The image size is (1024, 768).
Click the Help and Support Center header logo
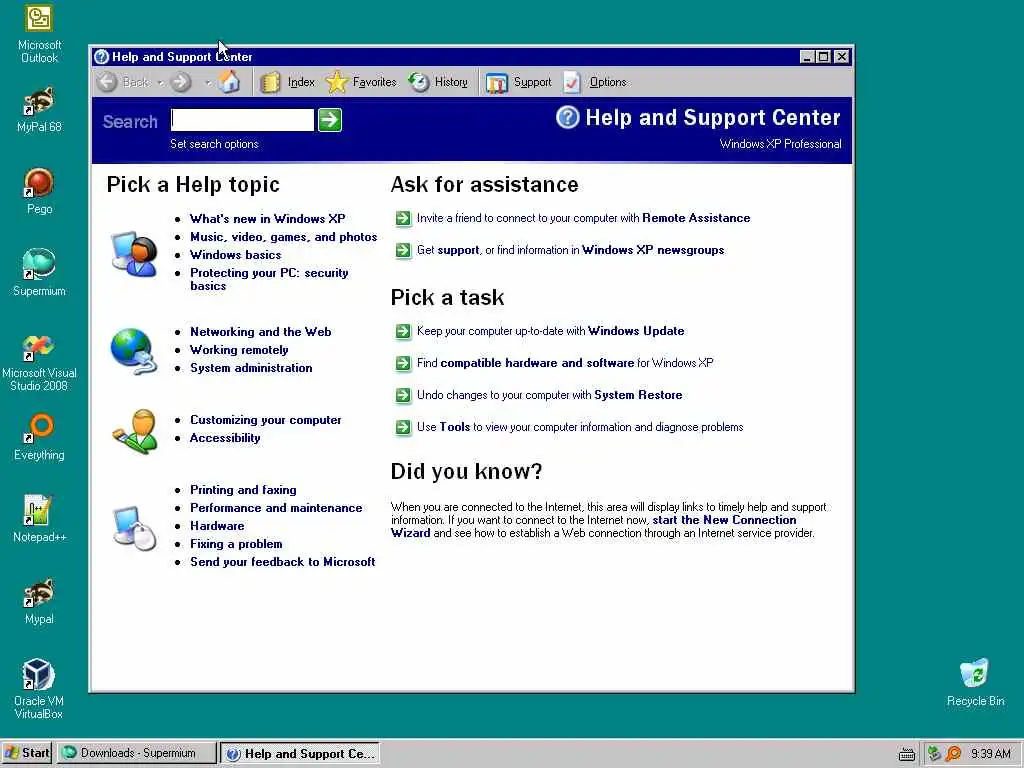tap(568, 118)
